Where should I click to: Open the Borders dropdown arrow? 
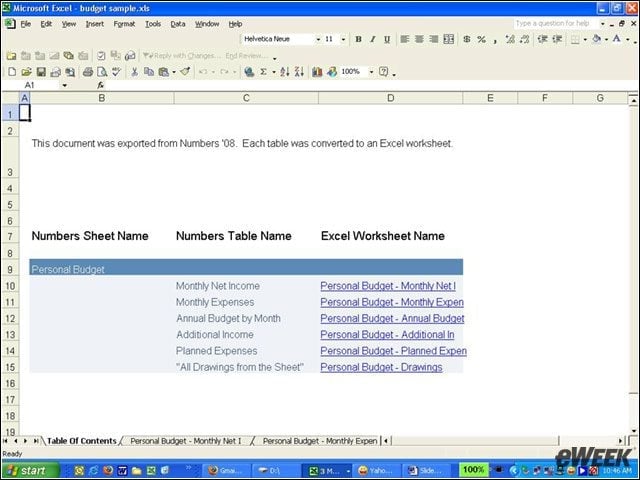click(585, 40)
